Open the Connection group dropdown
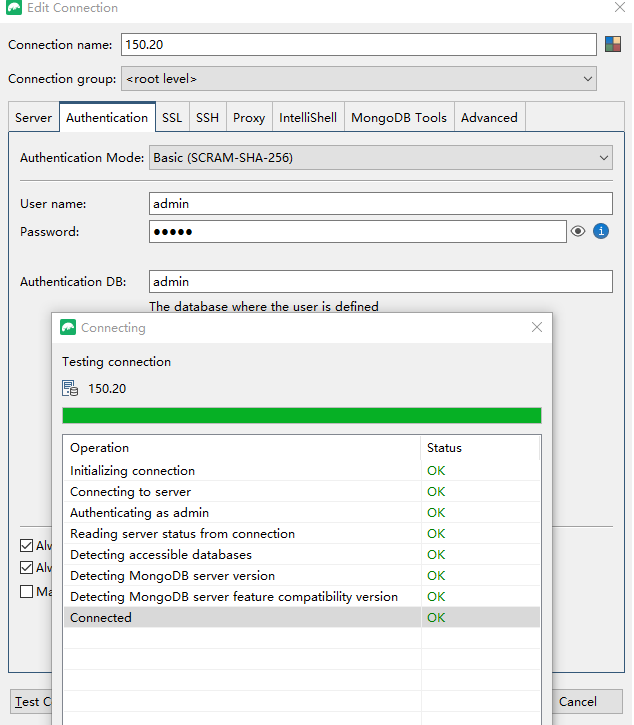The width and height of the screenshot is (634, 725). 359,79
